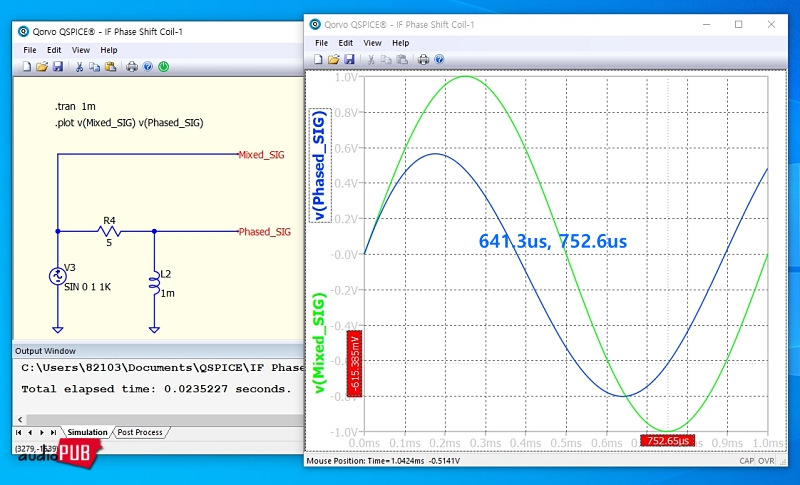Open View menu in schematic window
Screen dimensions: 800x485
pos(81,50)
